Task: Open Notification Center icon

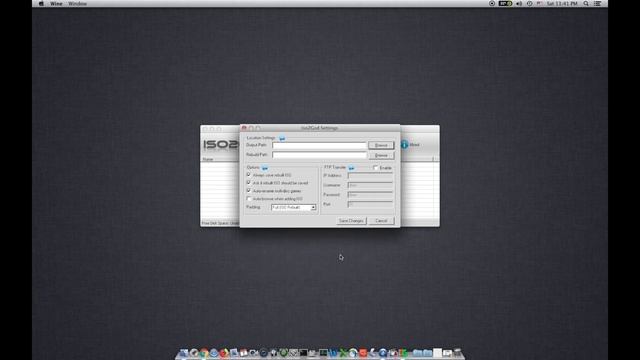Action: click(598, 4)
